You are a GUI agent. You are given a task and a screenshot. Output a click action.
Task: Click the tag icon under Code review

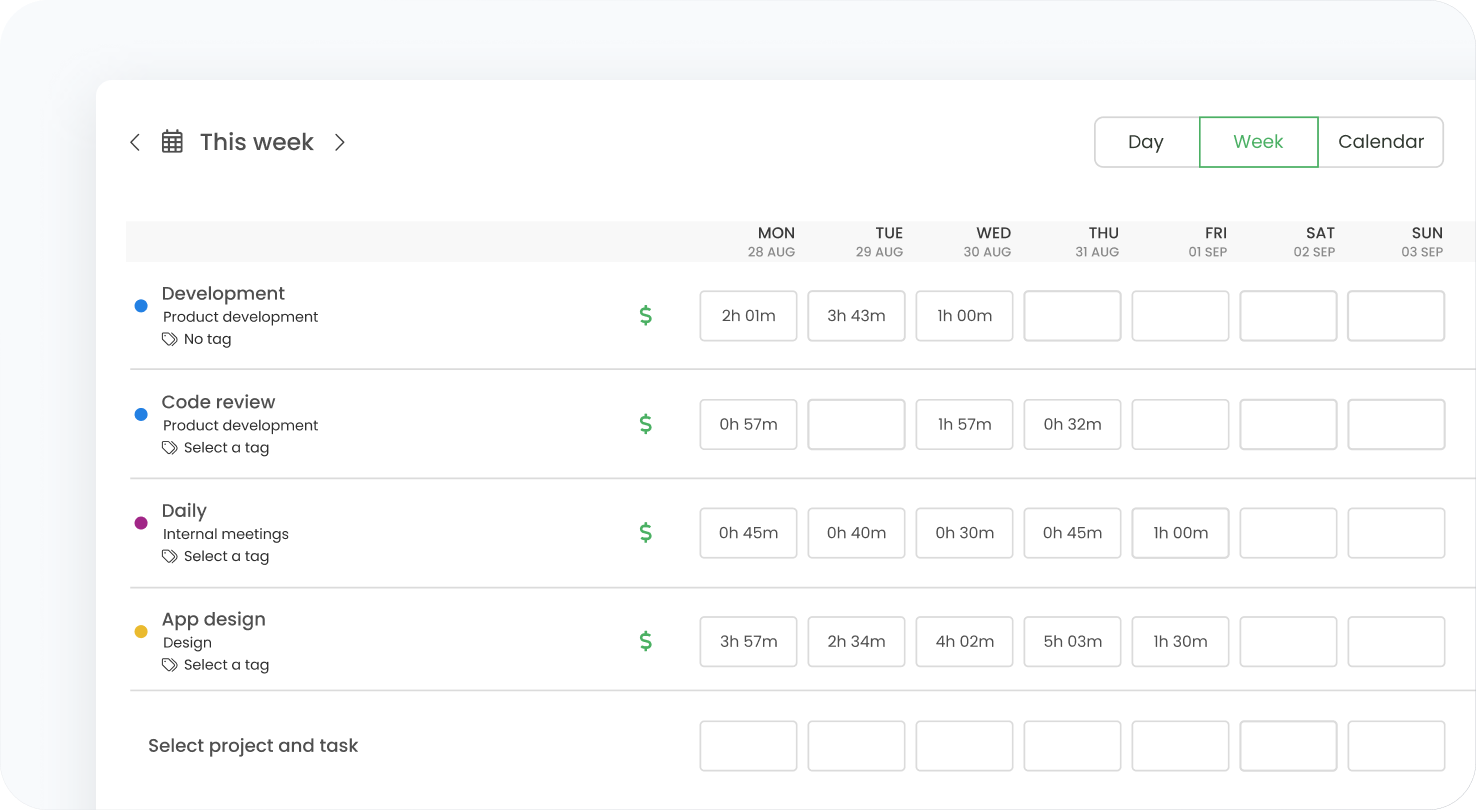tap(170, 448)
